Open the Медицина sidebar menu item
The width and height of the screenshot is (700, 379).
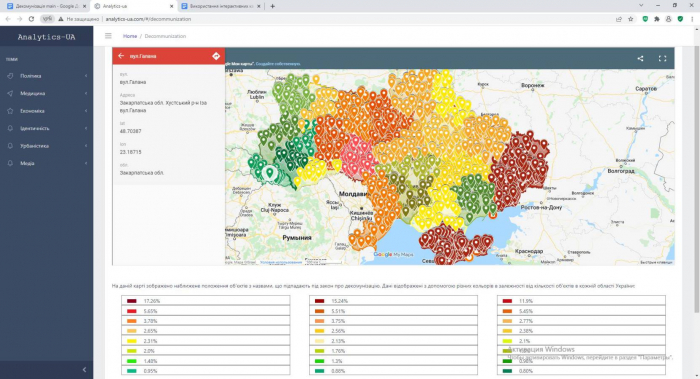(46, 93)
